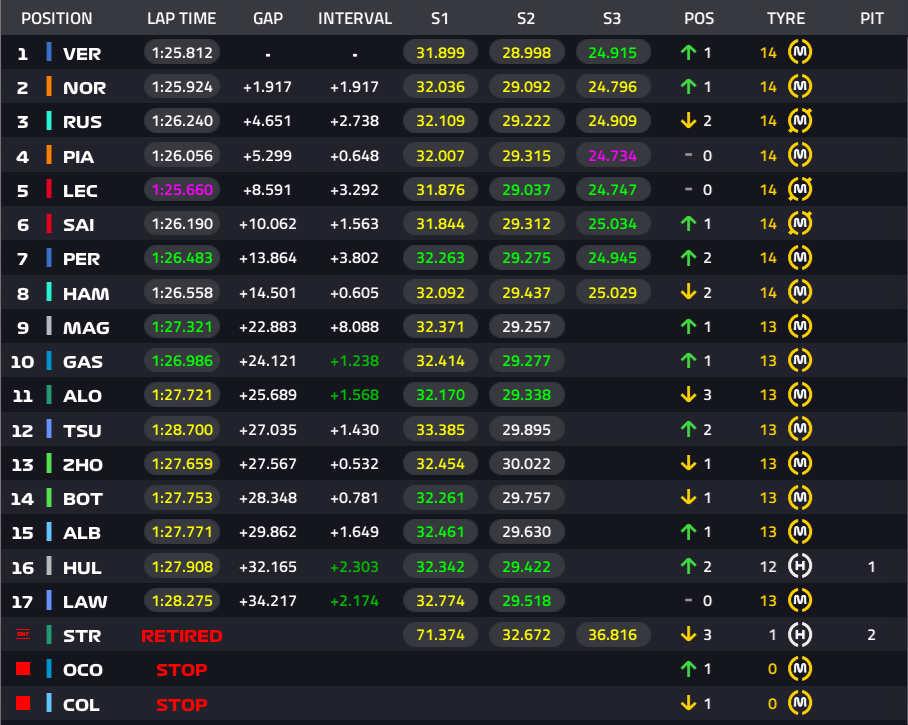Screen dimensions: 908x725
Task: Click the medium tyre icon in SAI row
Action: tap(800, 224)
